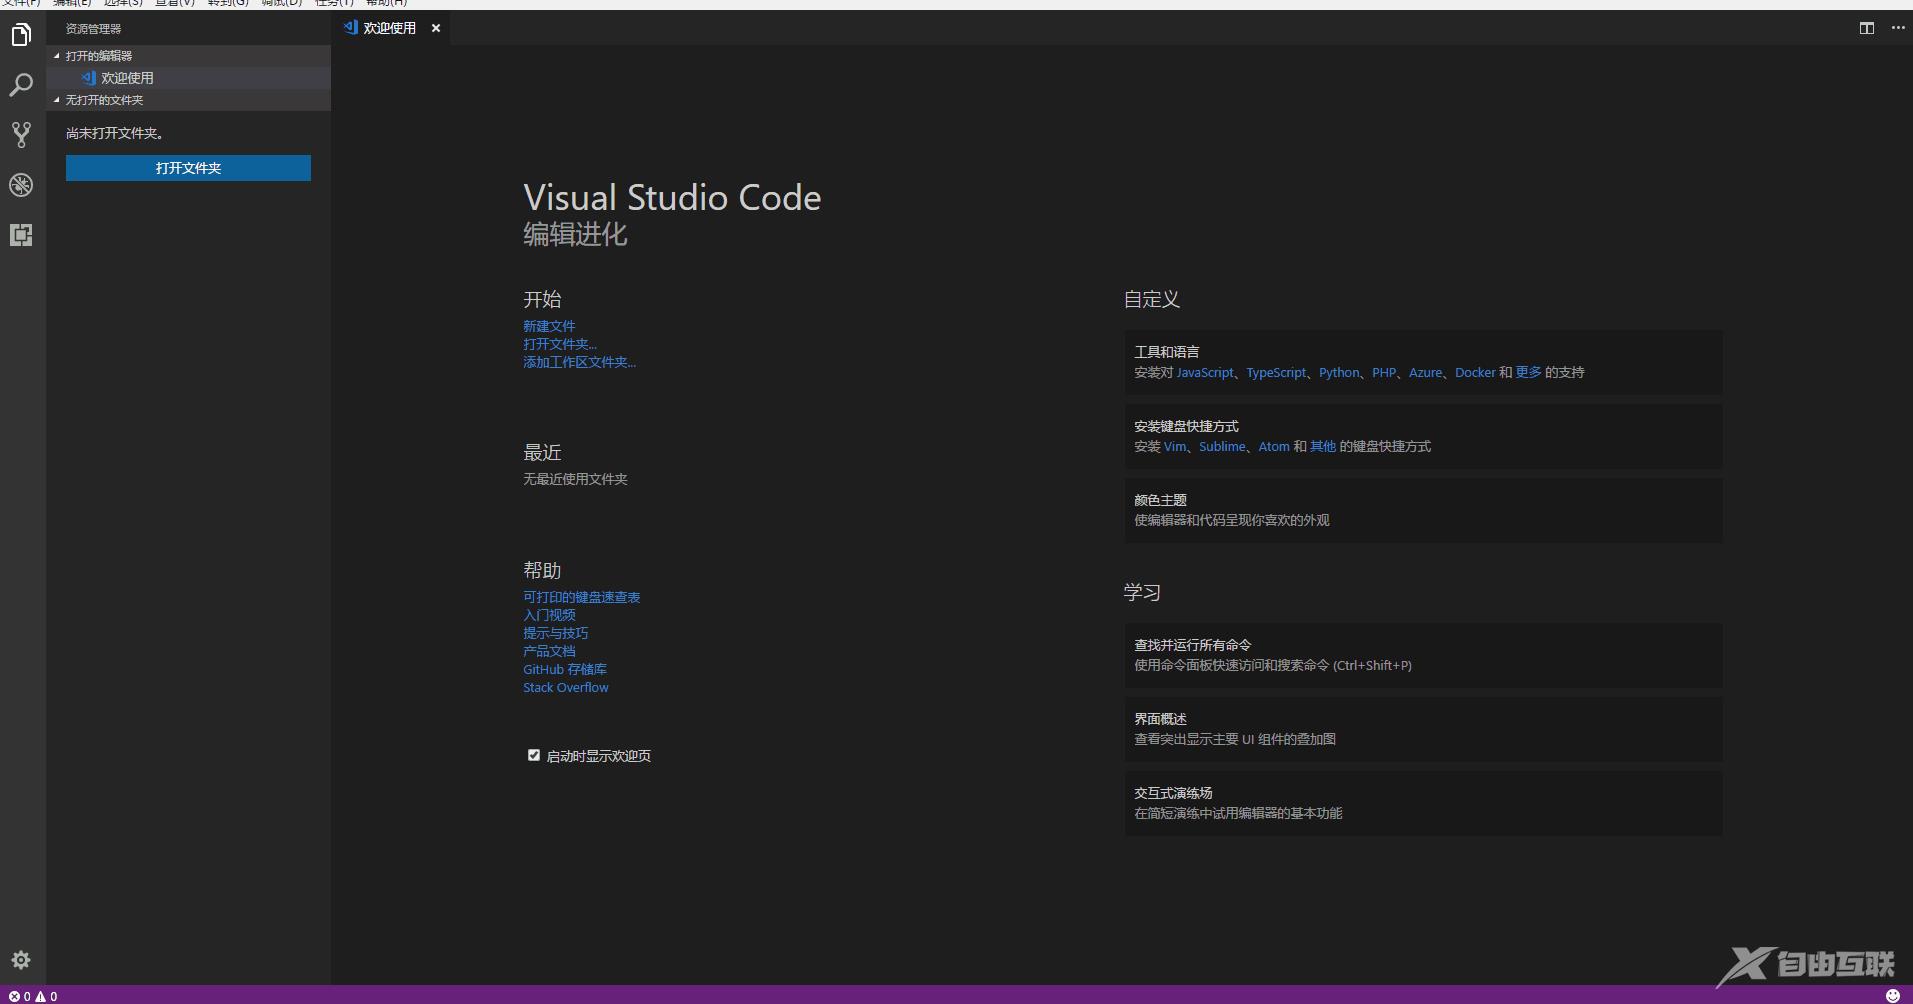This screenshot has width=1913, height=1004.
Task: Click the Python language link
Action: coord(1339,372)
